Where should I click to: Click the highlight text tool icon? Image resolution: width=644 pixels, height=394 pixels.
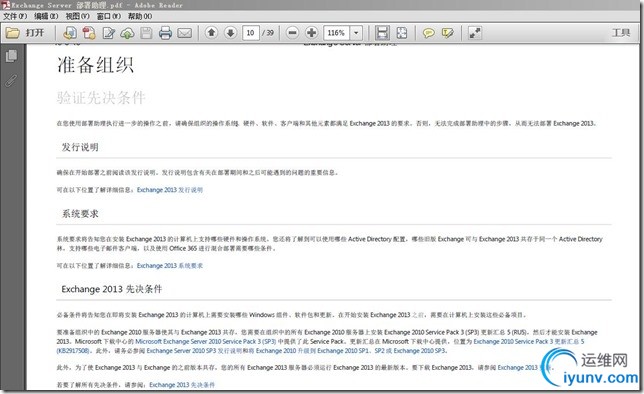click(448, 33)
